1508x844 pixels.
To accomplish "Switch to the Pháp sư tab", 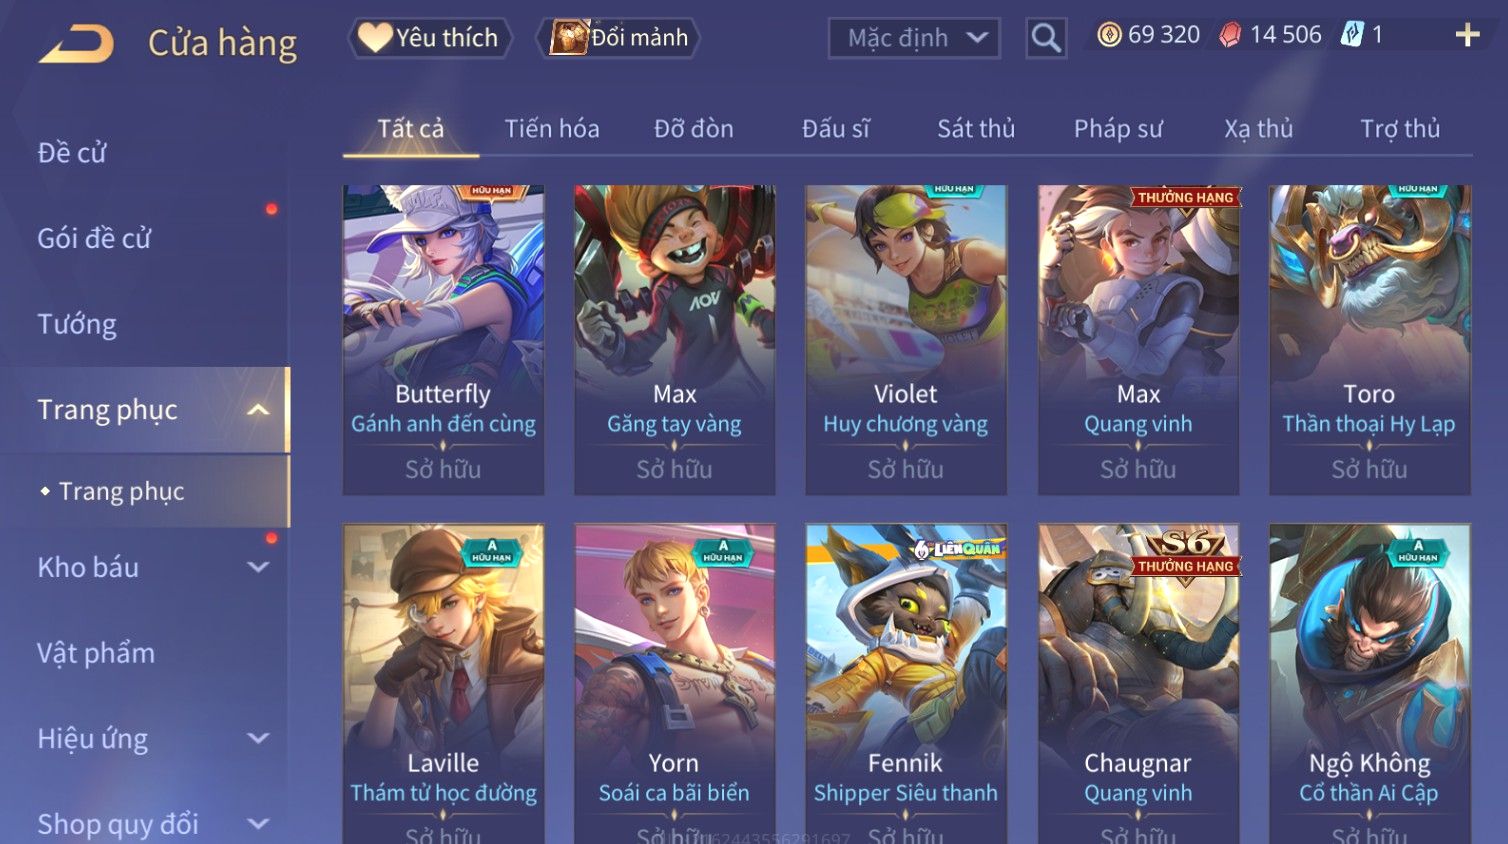I will point(1118,129).
